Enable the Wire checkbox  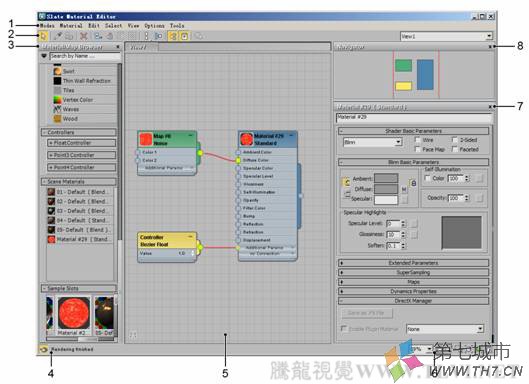[x=417, y=140]
